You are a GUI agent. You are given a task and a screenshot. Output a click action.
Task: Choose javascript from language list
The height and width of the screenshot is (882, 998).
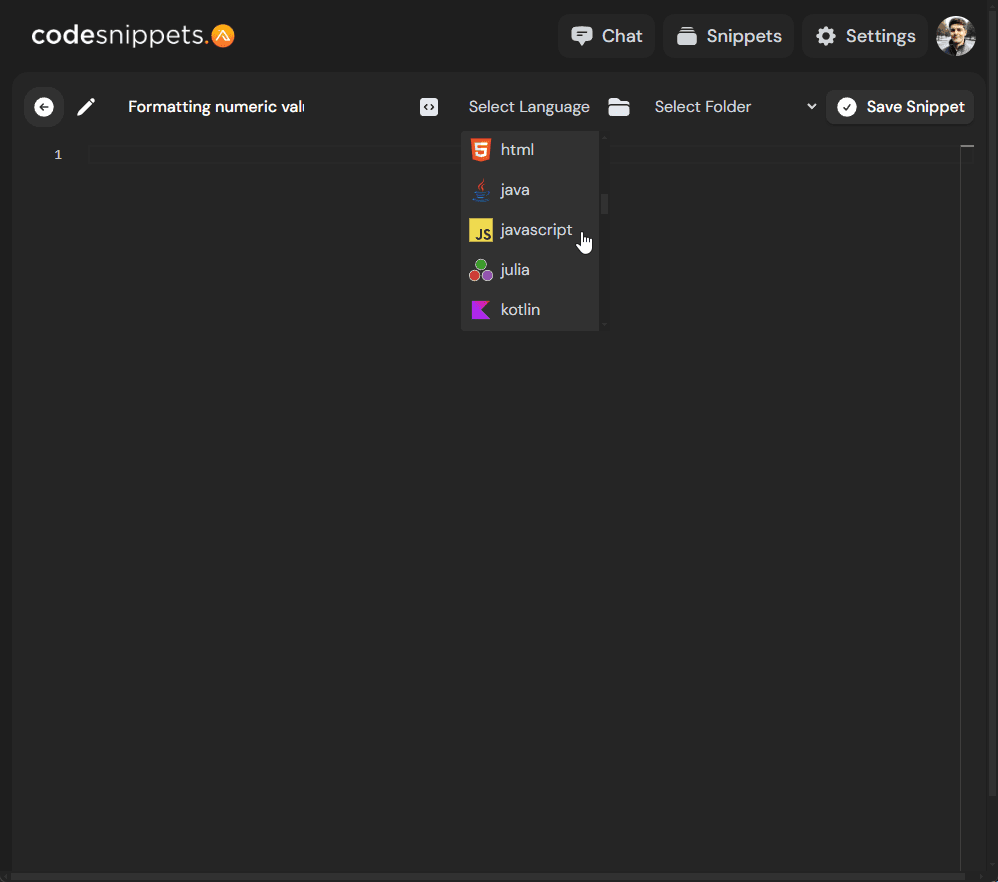point(530,230)
